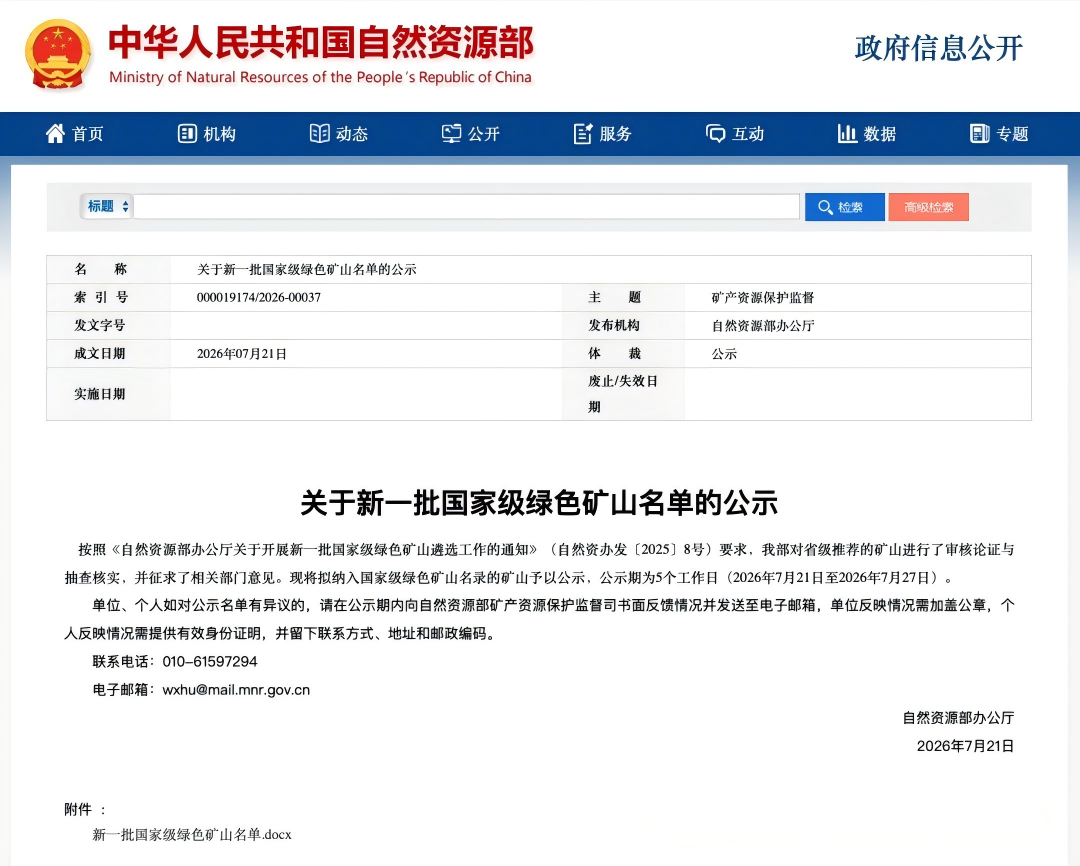Click the 中华人民共和国自然资源部 site title
This screenshot has width=1080, height=866.
click(321, 42)
